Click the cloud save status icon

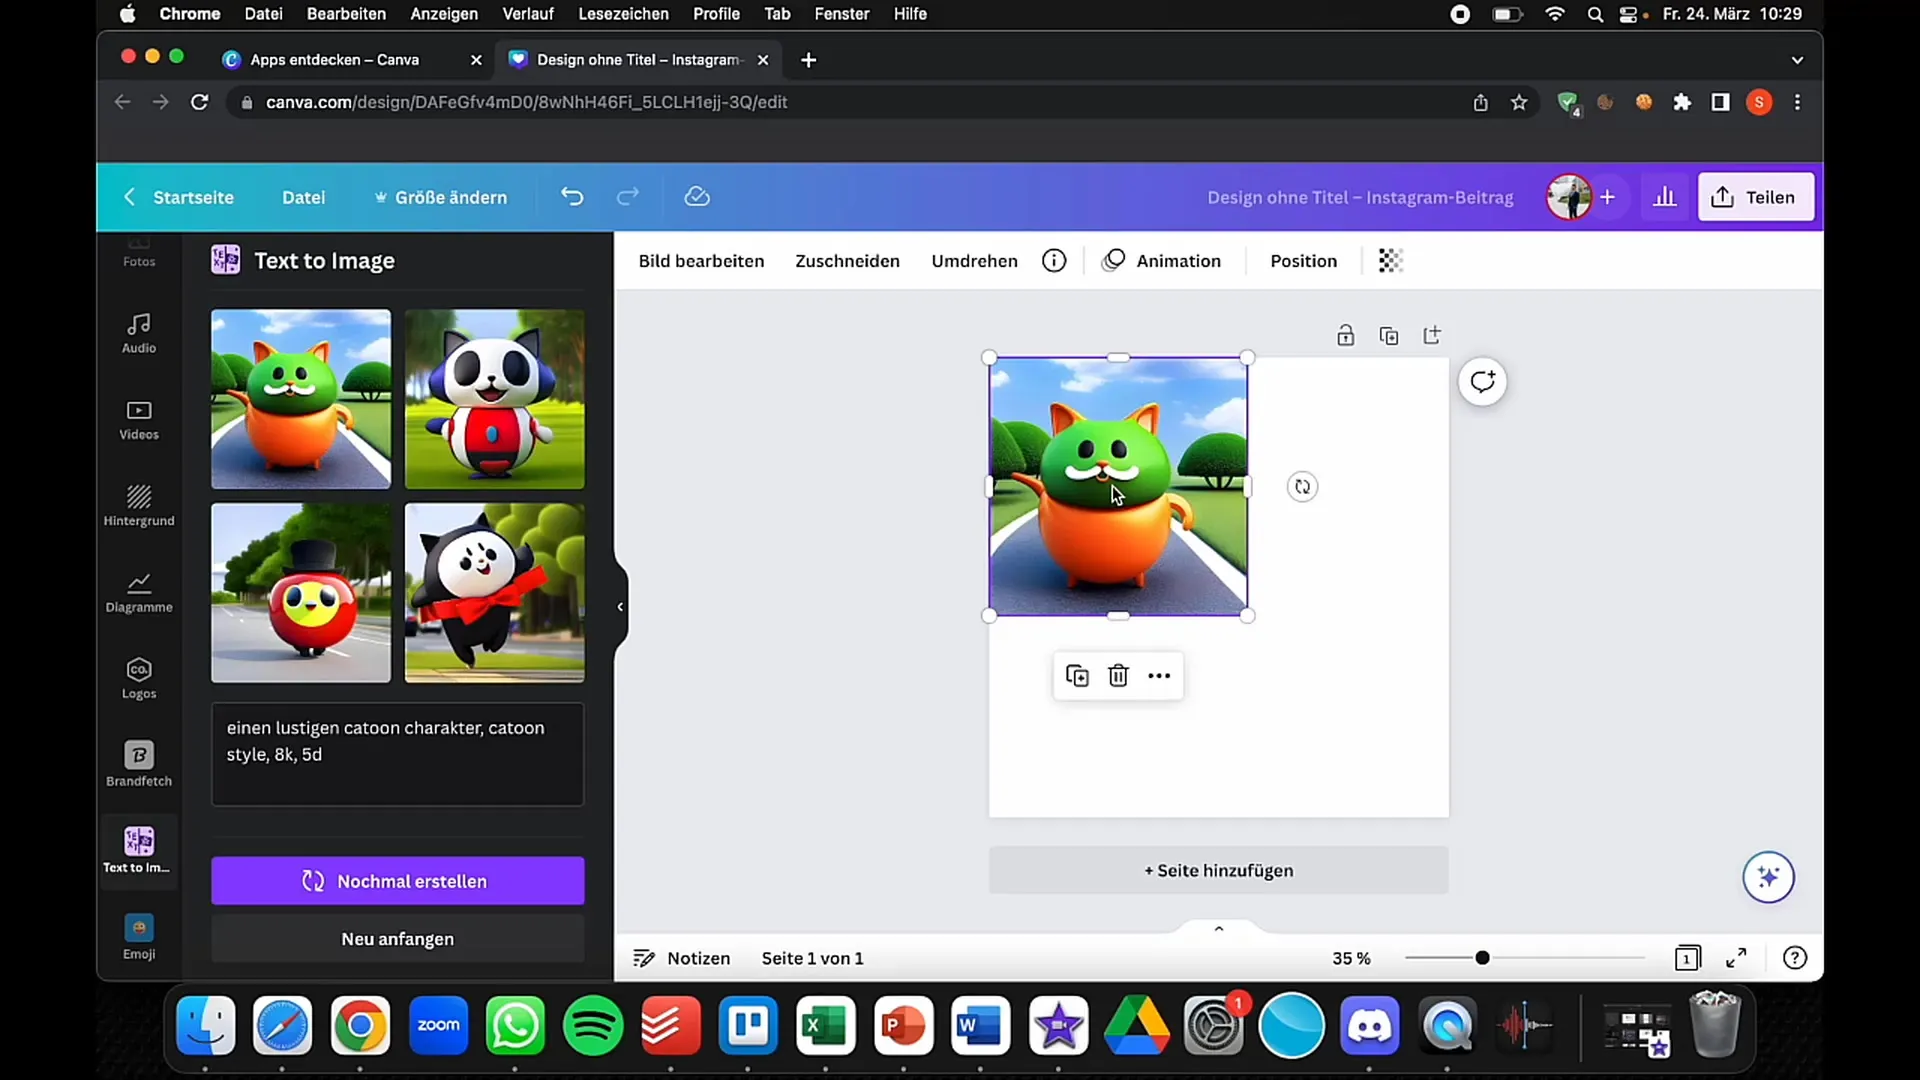coord(697,197)
